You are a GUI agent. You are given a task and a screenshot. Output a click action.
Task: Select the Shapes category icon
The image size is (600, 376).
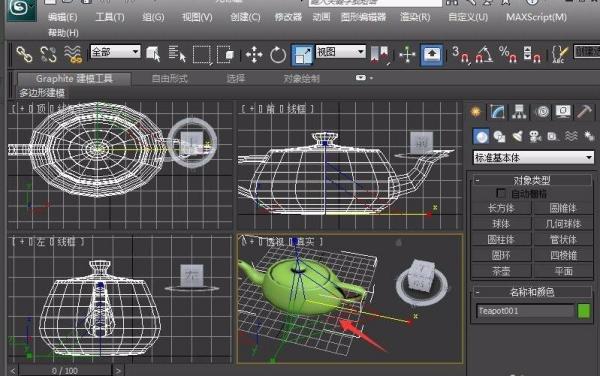[x=499, y=136]
